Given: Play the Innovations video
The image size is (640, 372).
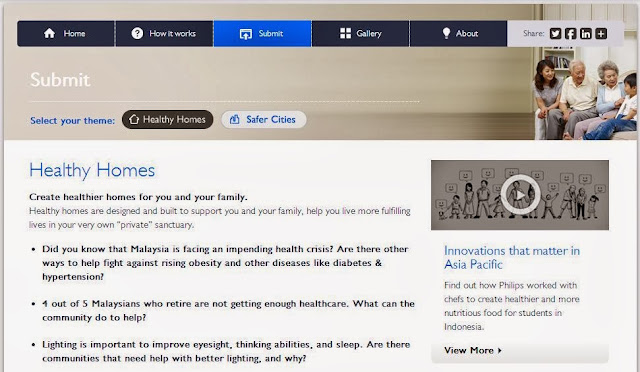Looking at the screenshot, I should tap(520, 195).
